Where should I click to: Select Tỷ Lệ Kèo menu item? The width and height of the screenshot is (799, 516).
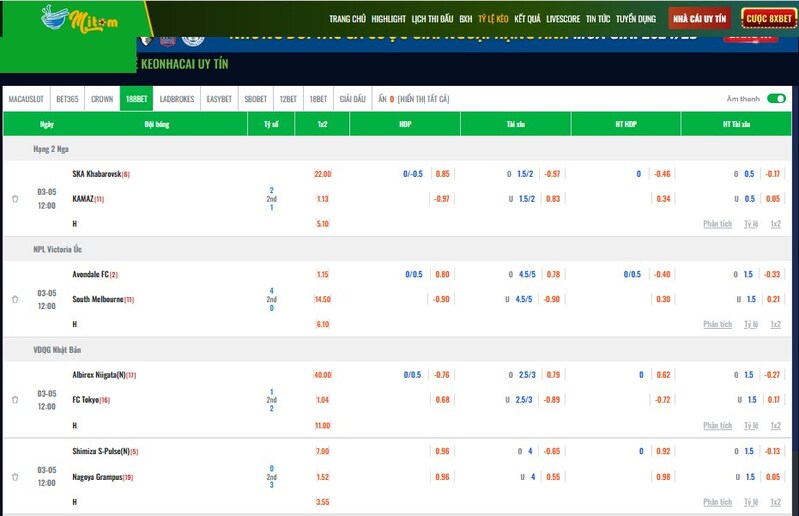[x=493, y=19]
